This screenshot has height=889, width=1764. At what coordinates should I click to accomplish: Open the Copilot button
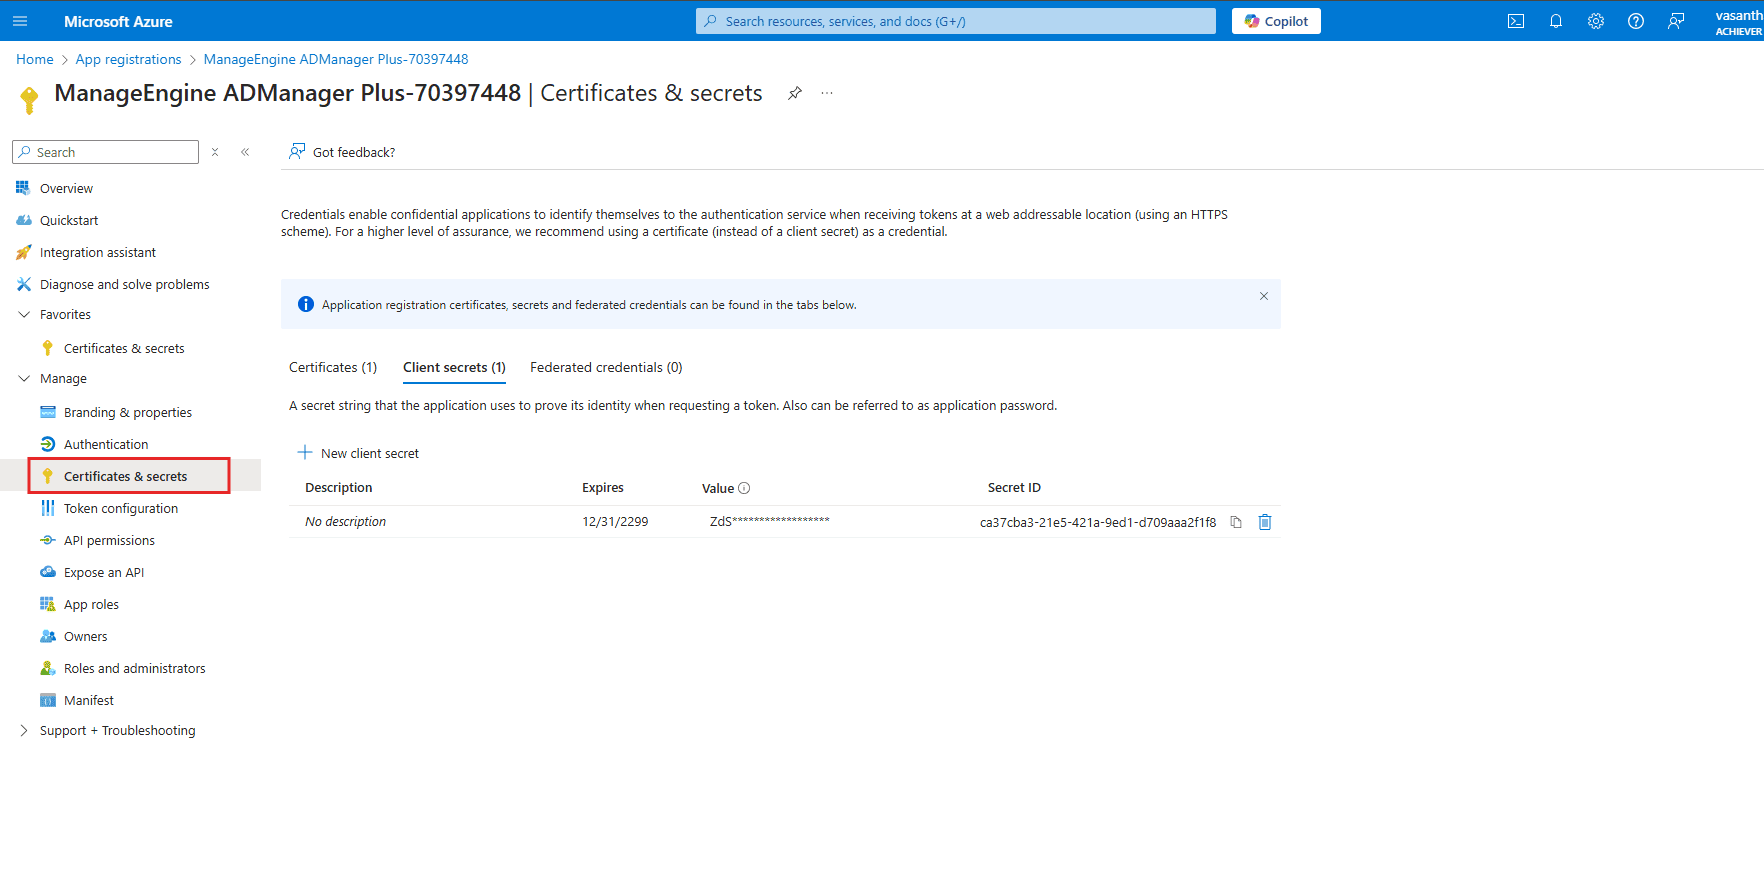click(x=1276, y=21)
